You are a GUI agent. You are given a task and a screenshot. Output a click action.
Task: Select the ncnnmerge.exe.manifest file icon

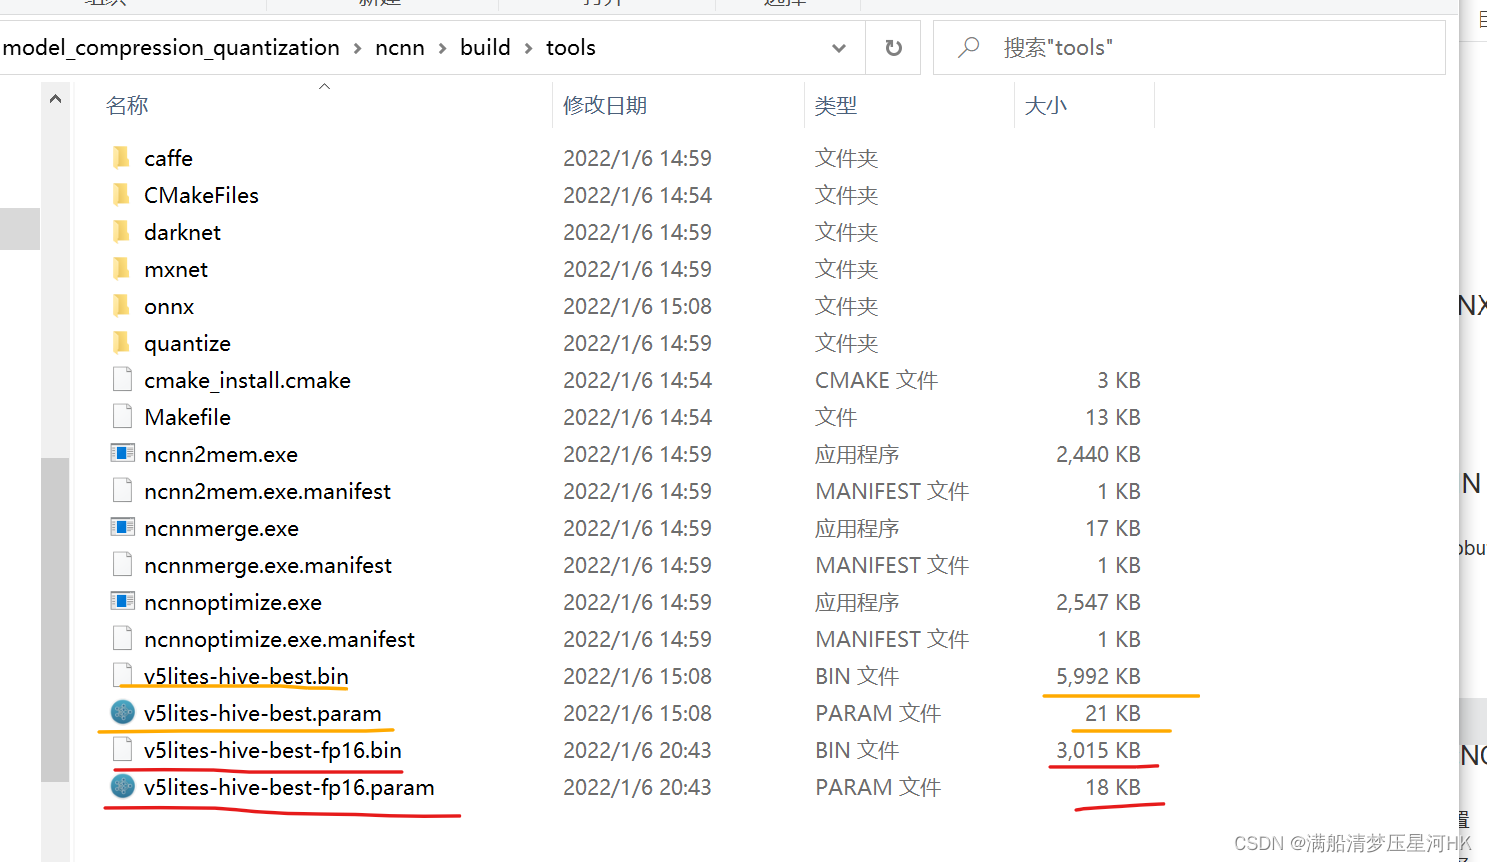[122, 565]
